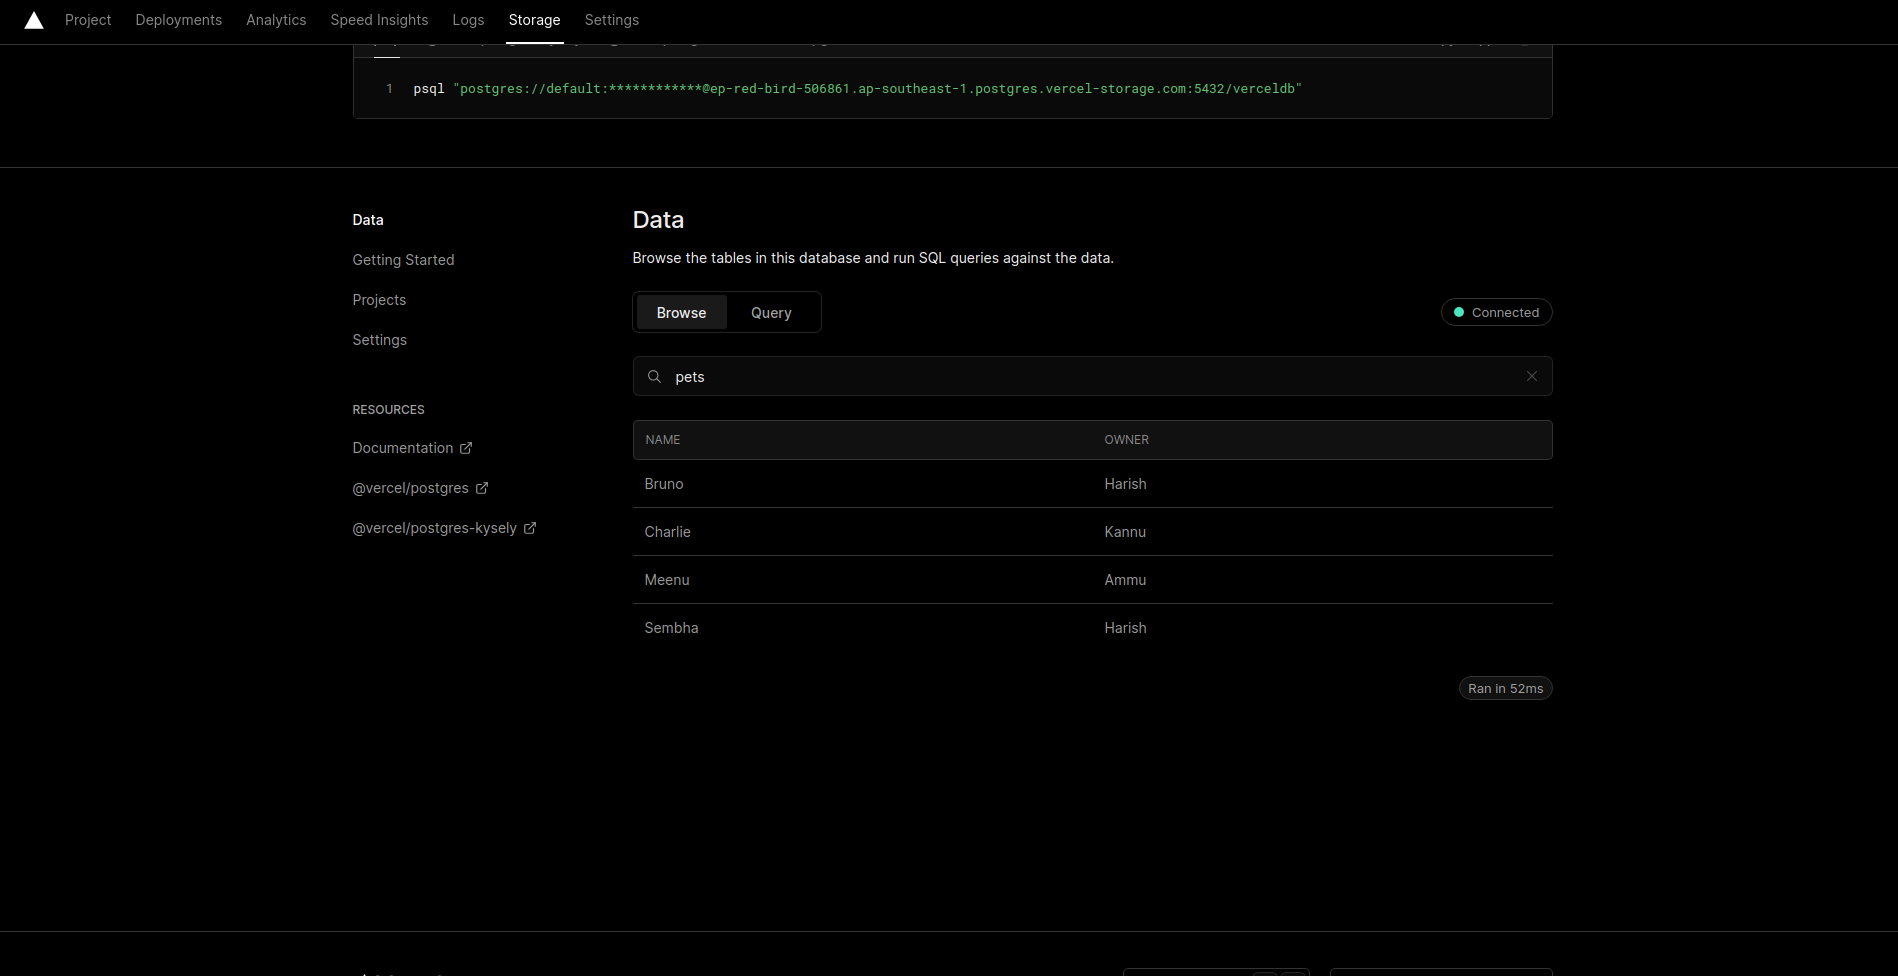1898x976 pixels.
Task: Select the Sembha name cell
Action: point(672,628)
